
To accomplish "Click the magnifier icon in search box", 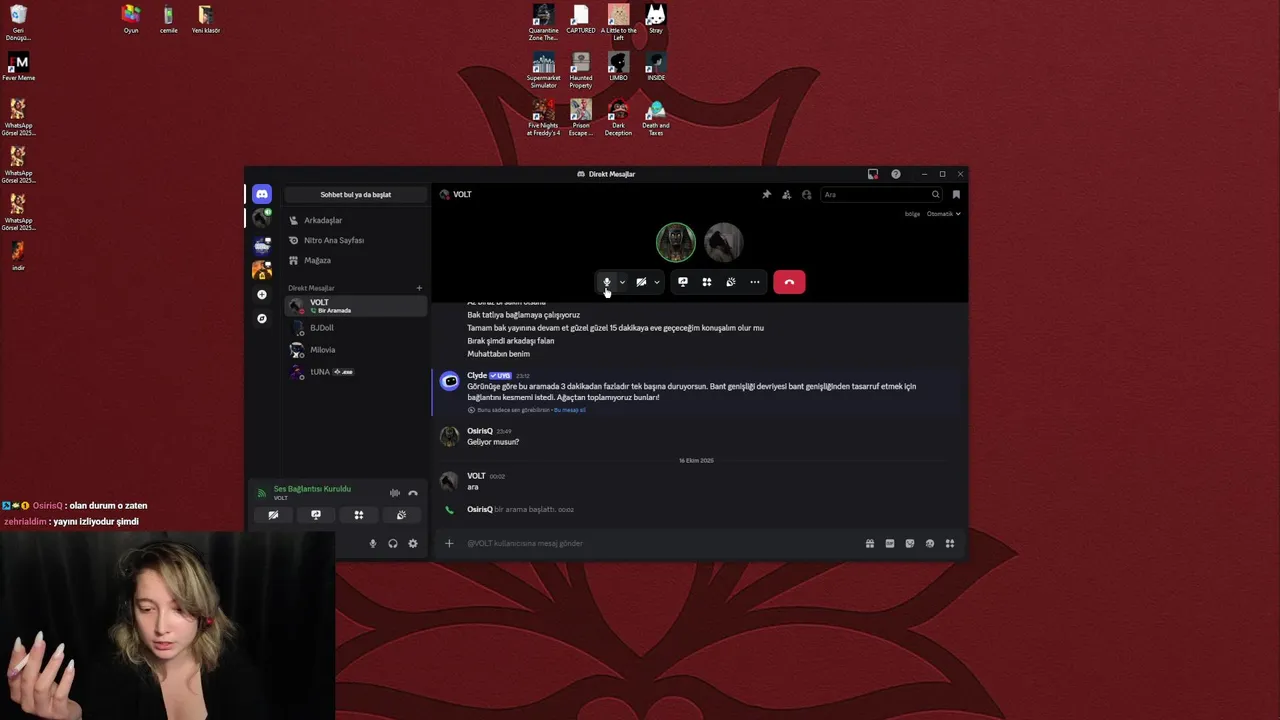I will click(936, 195).
